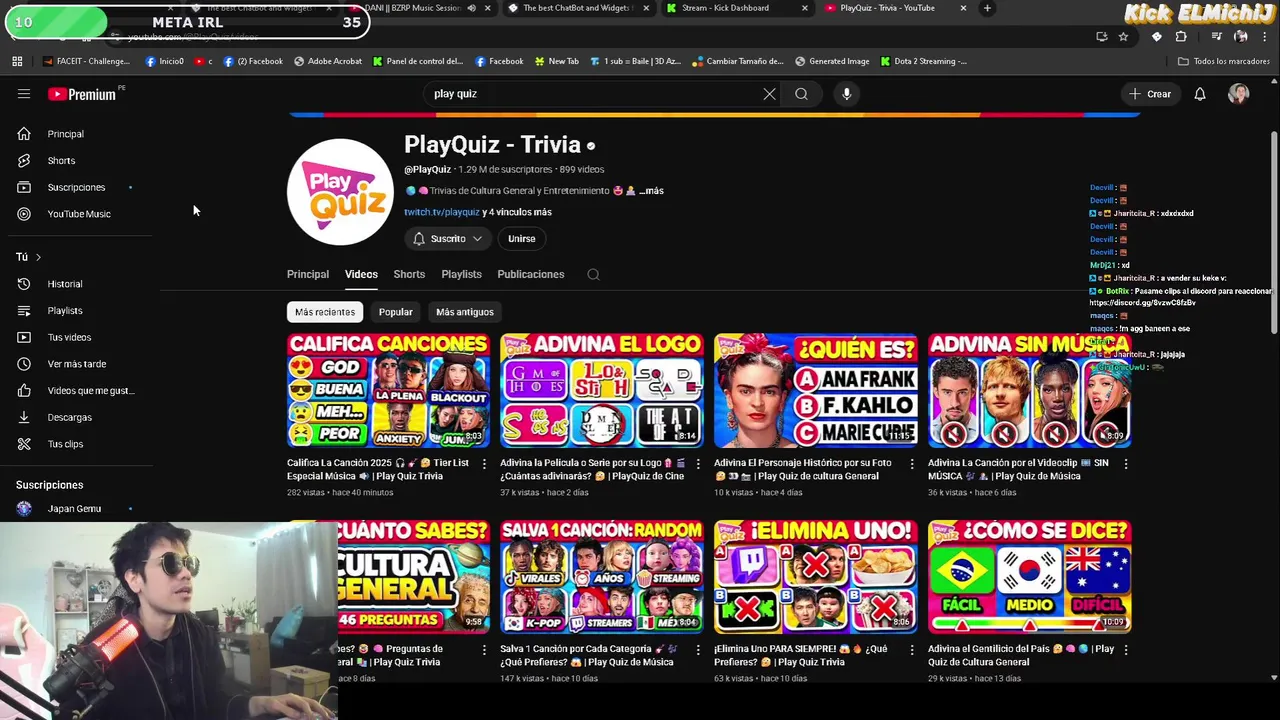Screen dimensions: 1280x720
Task: Open the Publicaciones channel tab
Action: (531, 274)
